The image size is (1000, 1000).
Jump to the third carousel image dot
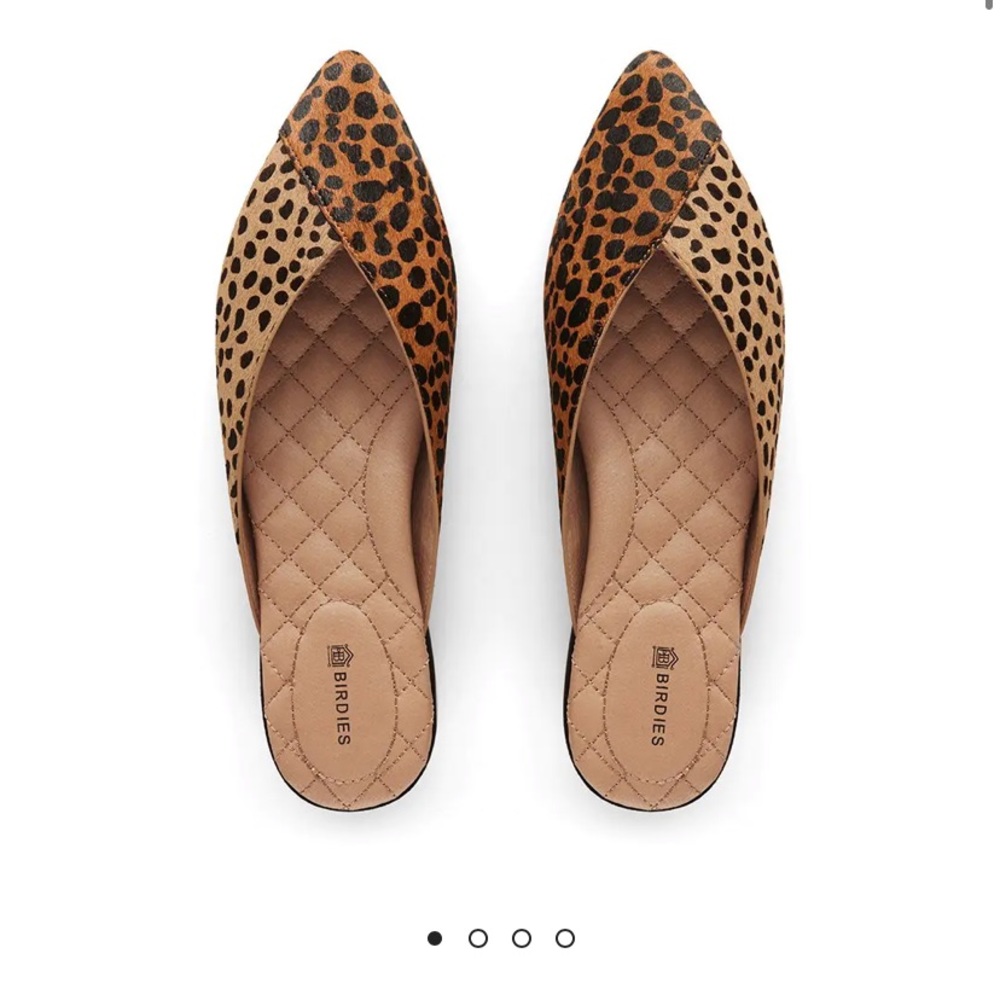coord(521,938)
